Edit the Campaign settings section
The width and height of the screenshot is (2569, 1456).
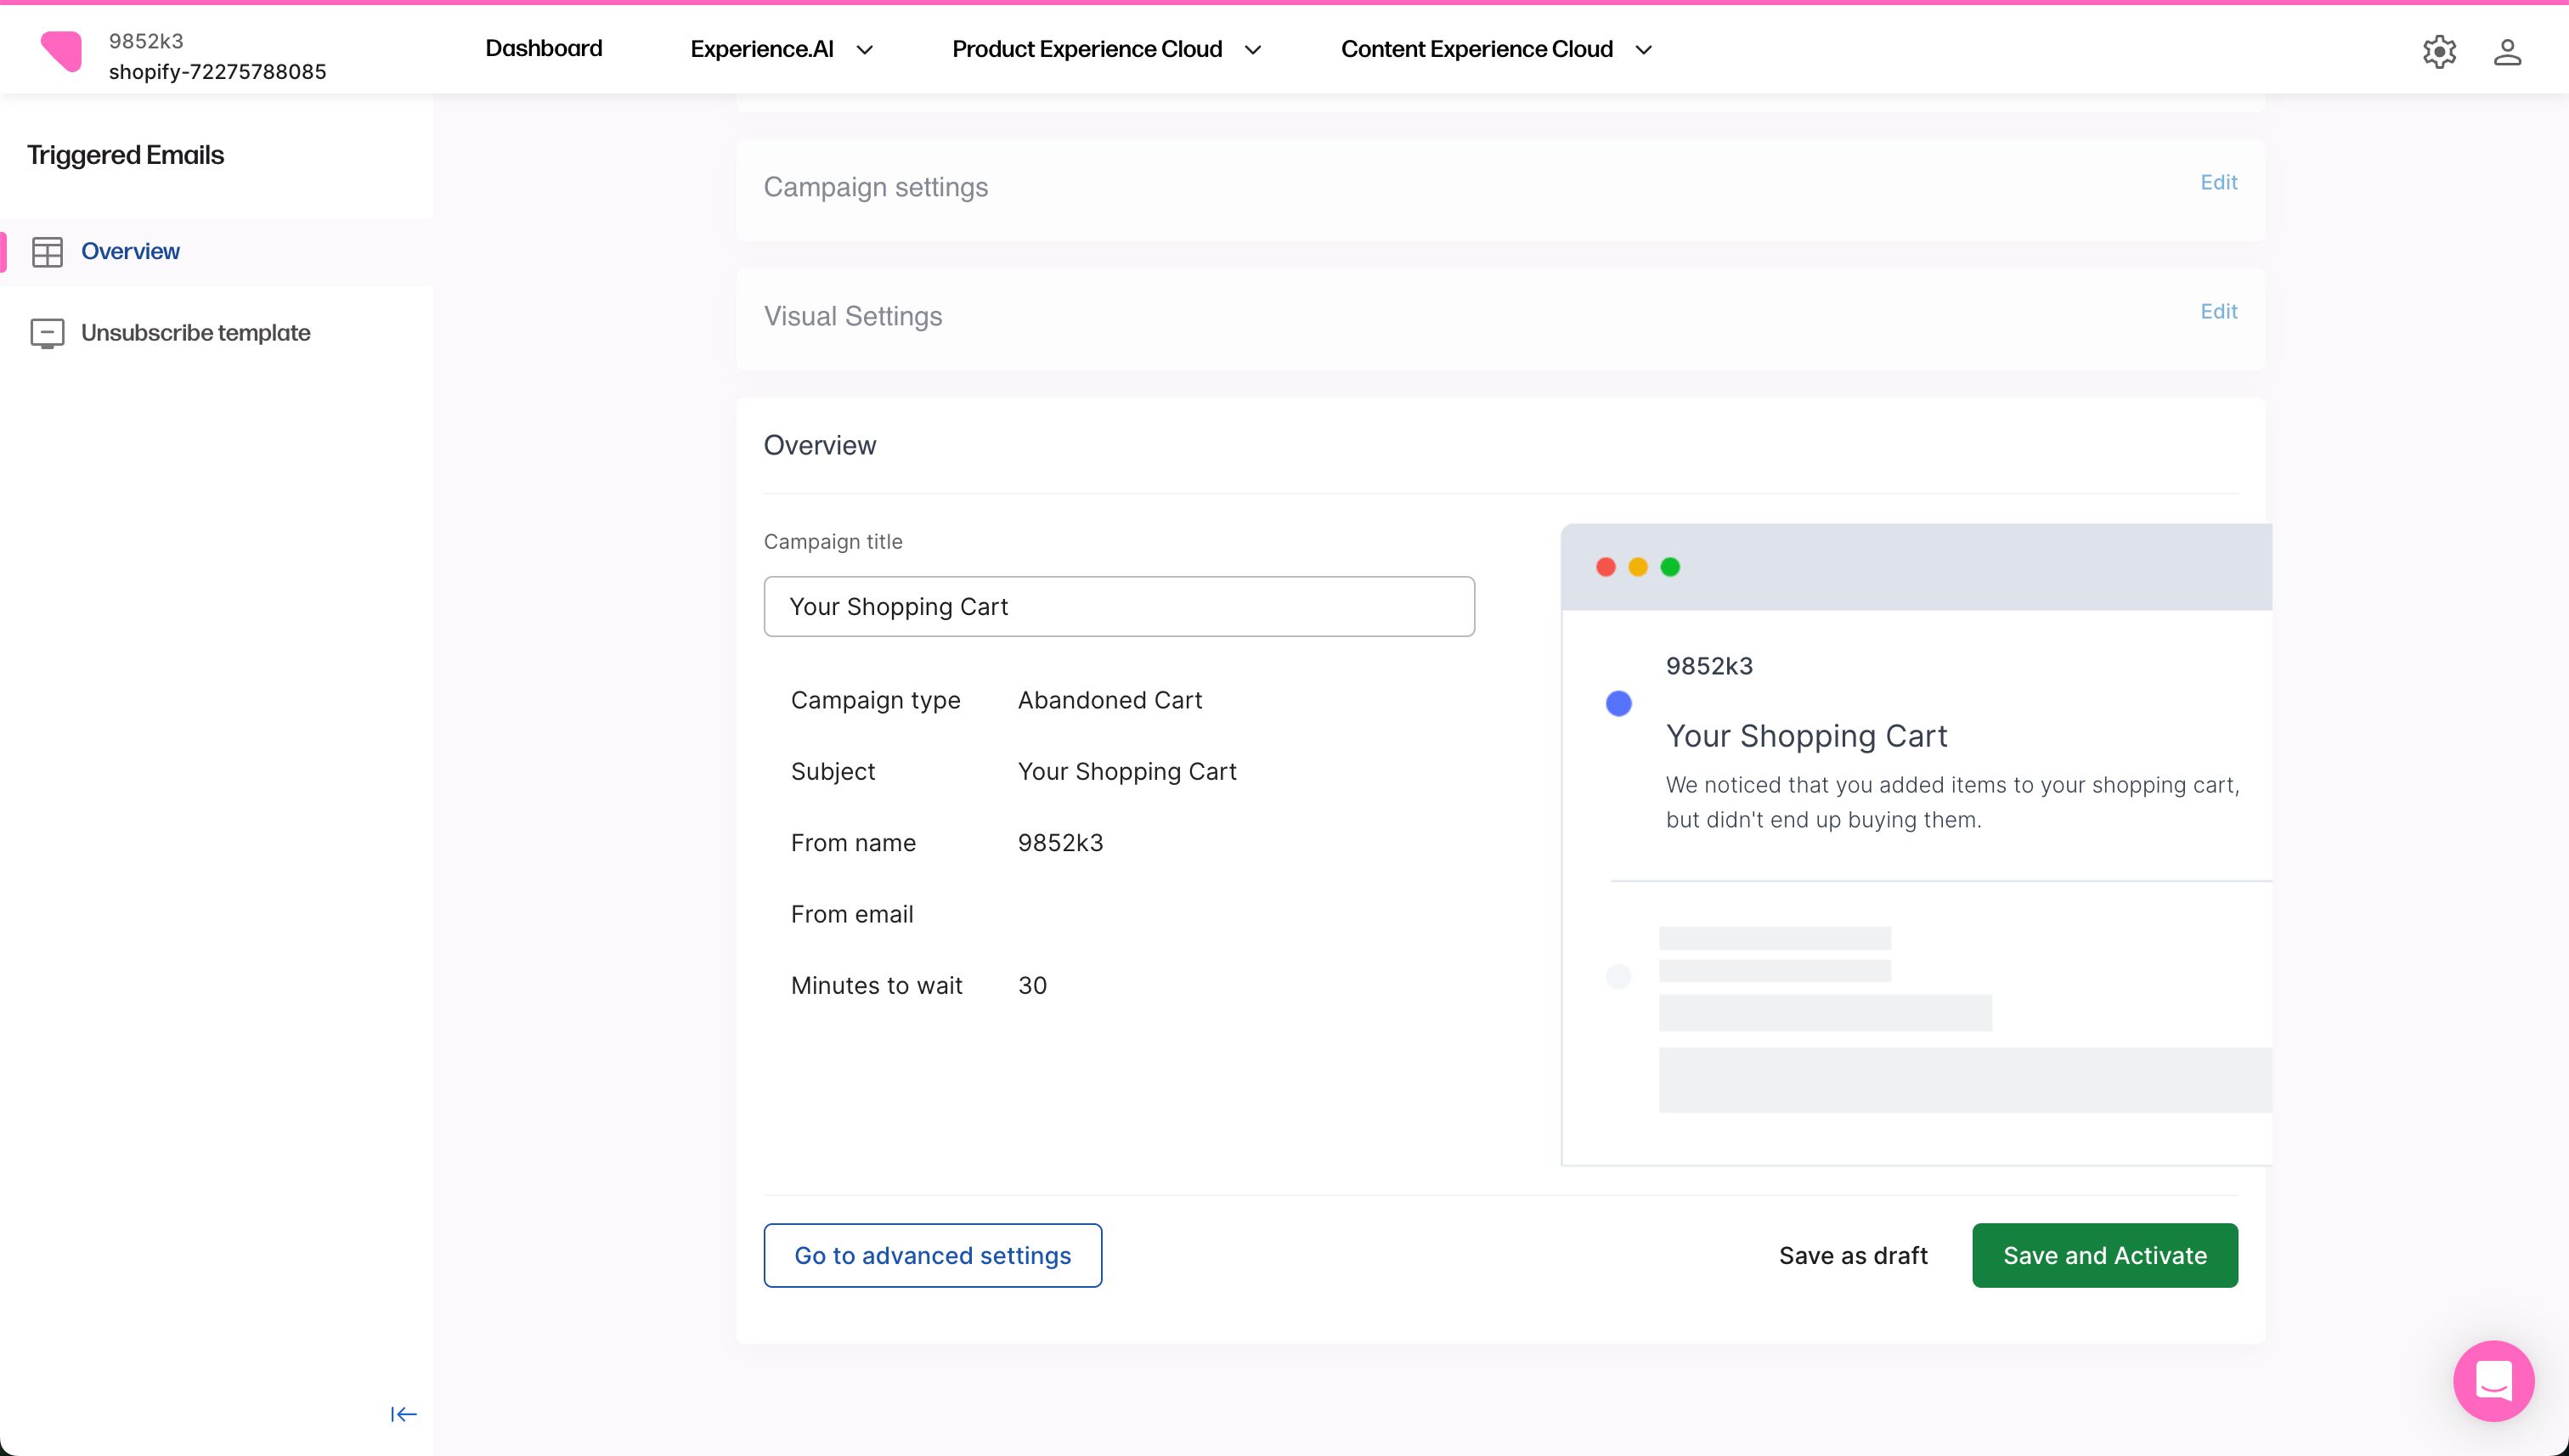click(2219, 182)
